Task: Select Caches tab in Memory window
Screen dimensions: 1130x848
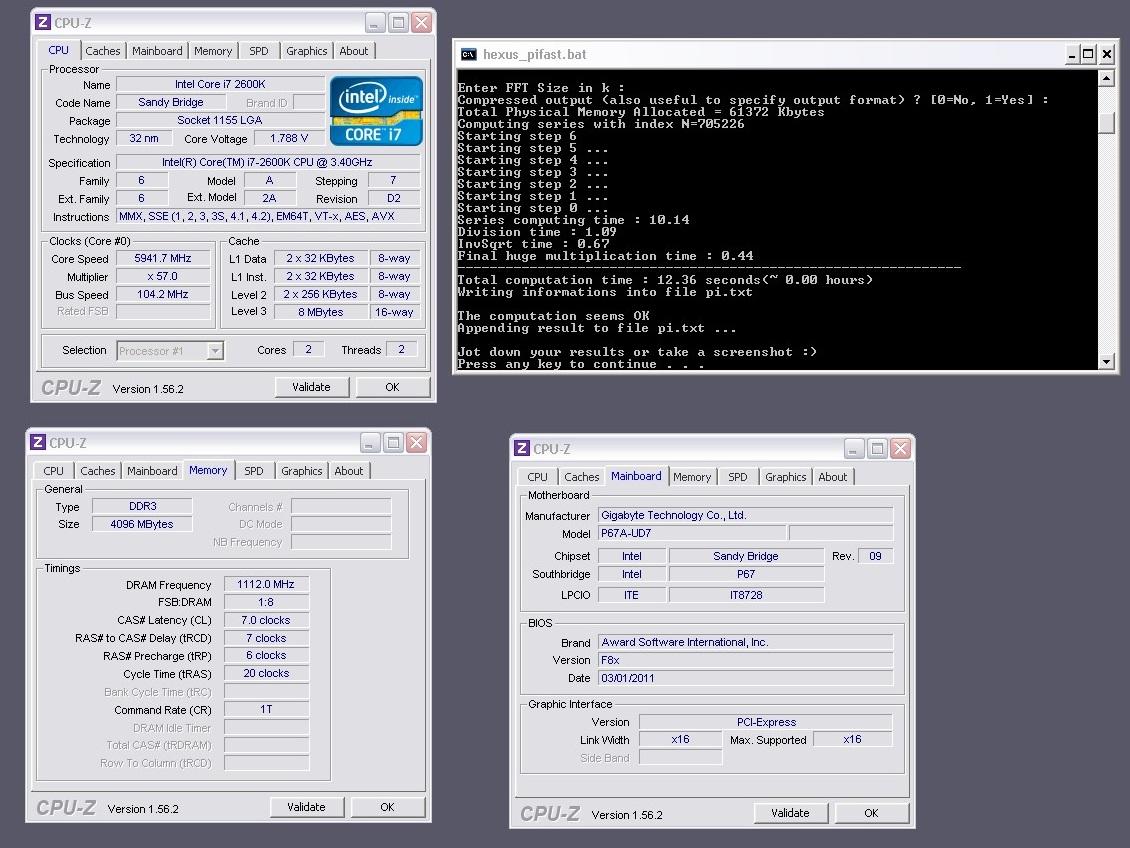Action: point(97,471)
